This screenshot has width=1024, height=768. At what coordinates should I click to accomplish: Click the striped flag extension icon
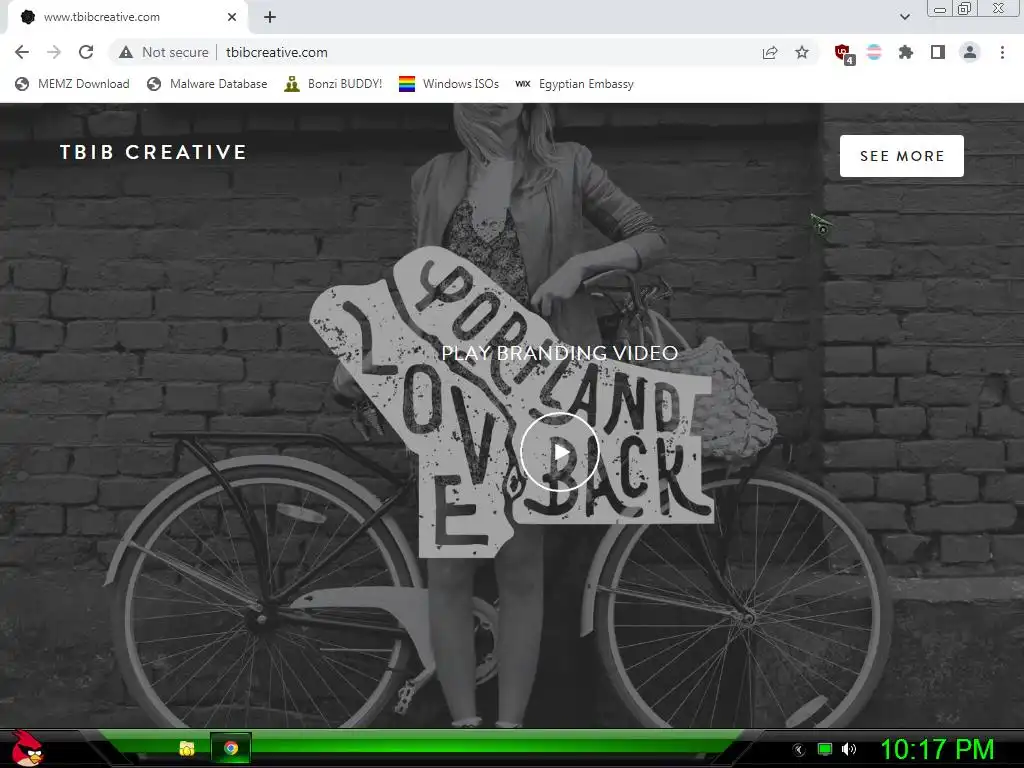point(874,52)
